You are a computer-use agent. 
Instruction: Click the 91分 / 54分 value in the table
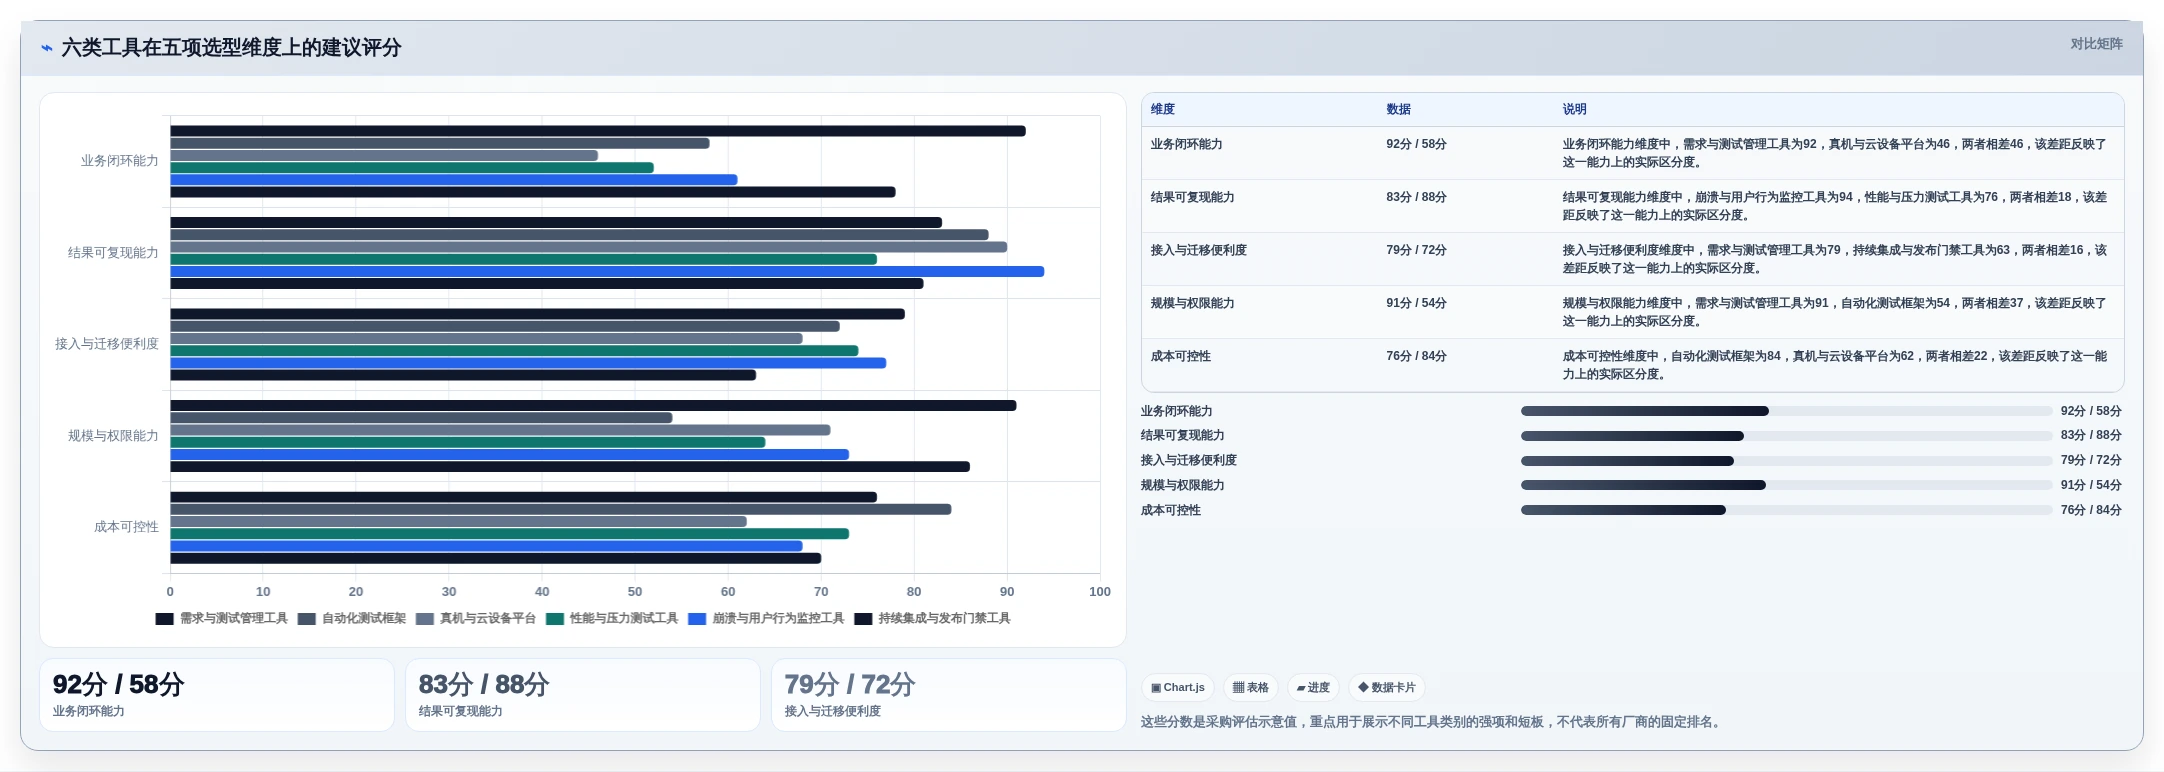tap(1416, 303)
